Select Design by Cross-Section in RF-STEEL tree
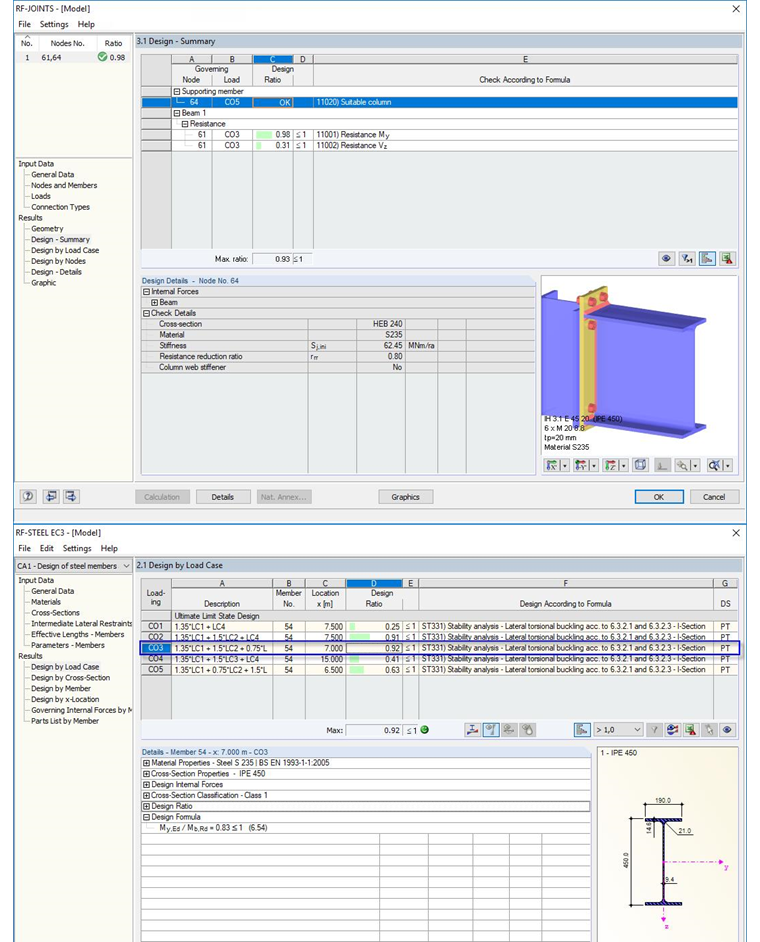This screenshot has width=760, height=942. pyautogui.click(x=70, y=677)
